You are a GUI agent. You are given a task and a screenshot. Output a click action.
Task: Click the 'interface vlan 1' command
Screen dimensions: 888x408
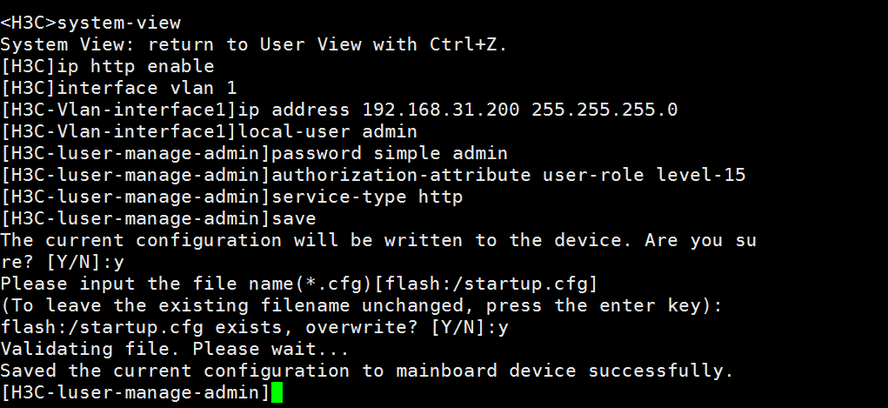(147, 88)
